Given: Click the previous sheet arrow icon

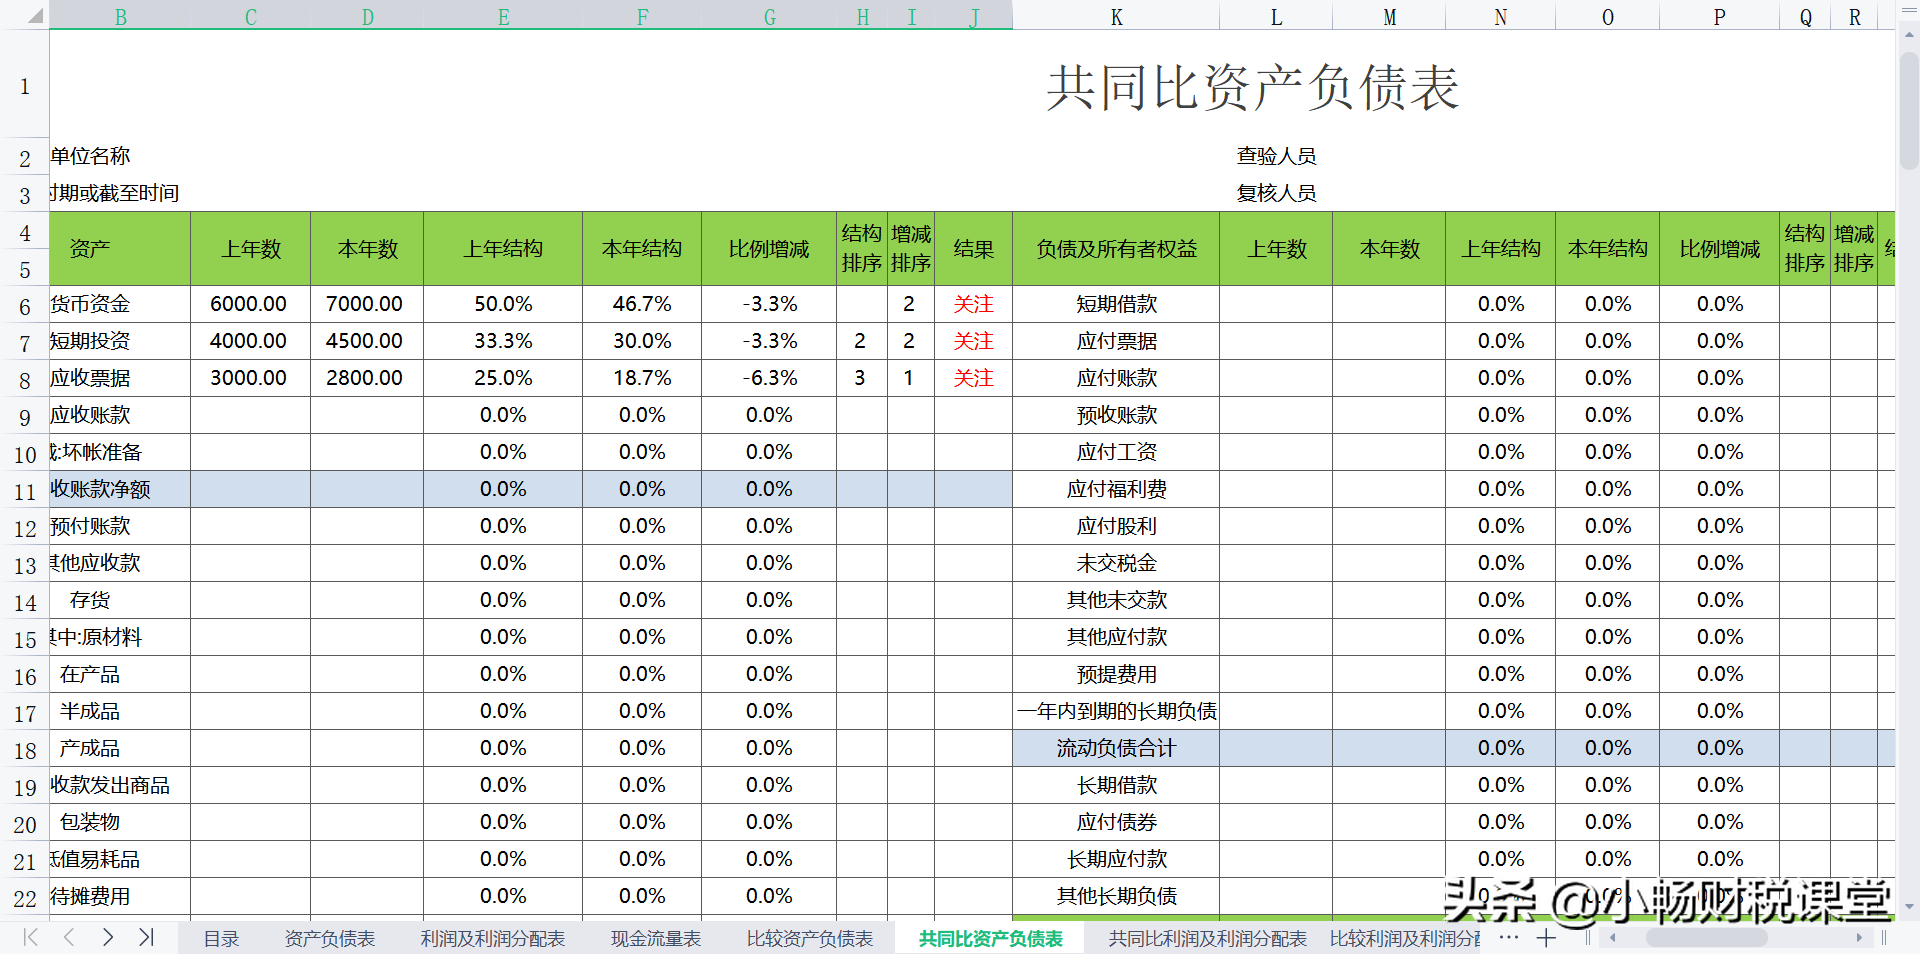Looking at the screenshot, I should (x=68, y=938).
